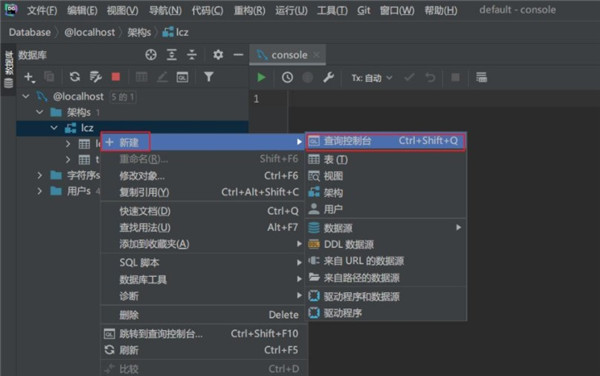Close the console tab
The image size is (600, 376).
point(316,55)
